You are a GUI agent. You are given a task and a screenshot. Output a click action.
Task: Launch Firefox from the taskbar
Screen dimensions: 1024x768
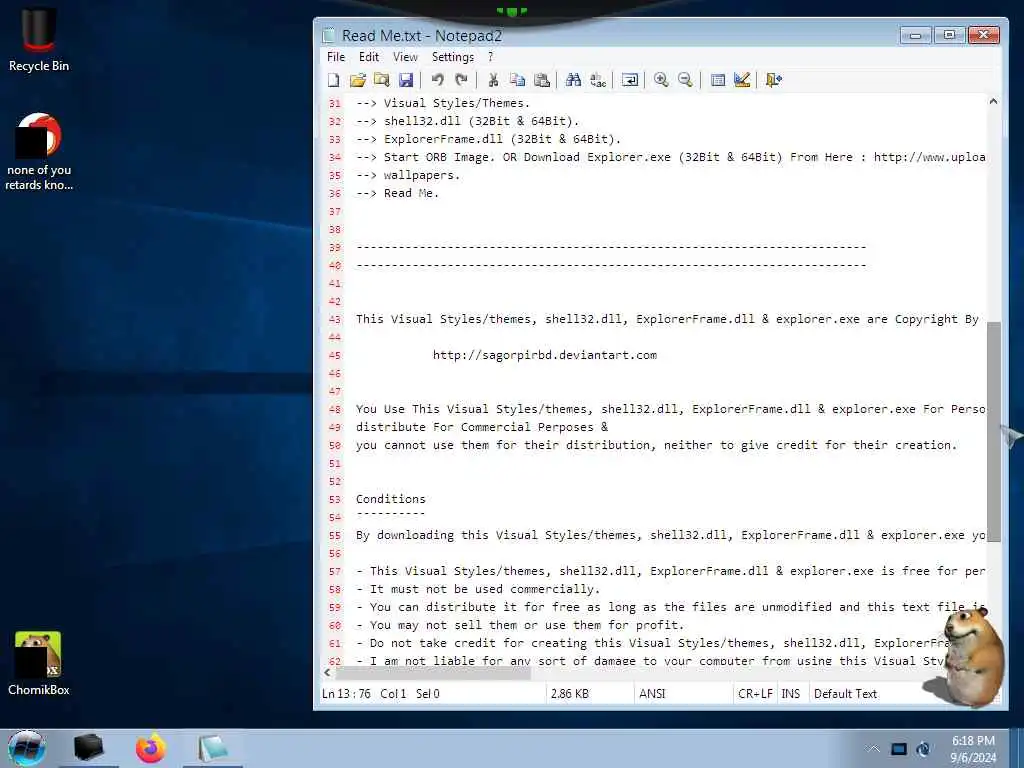pyautogui.click(x=150, y=748)
